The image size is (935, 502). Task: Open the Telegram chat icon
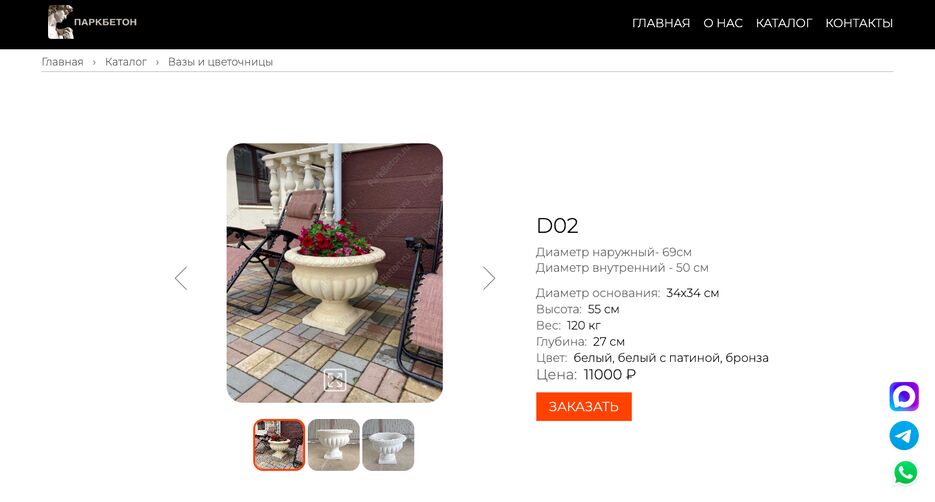click(x=904, y=435)
